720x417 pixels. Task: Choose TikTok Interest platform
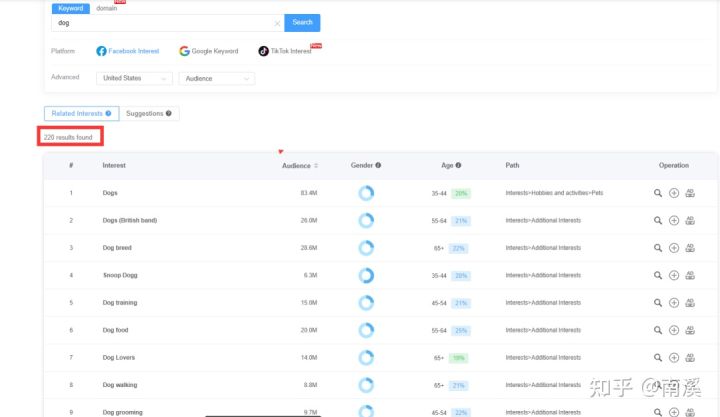[285, 51]
